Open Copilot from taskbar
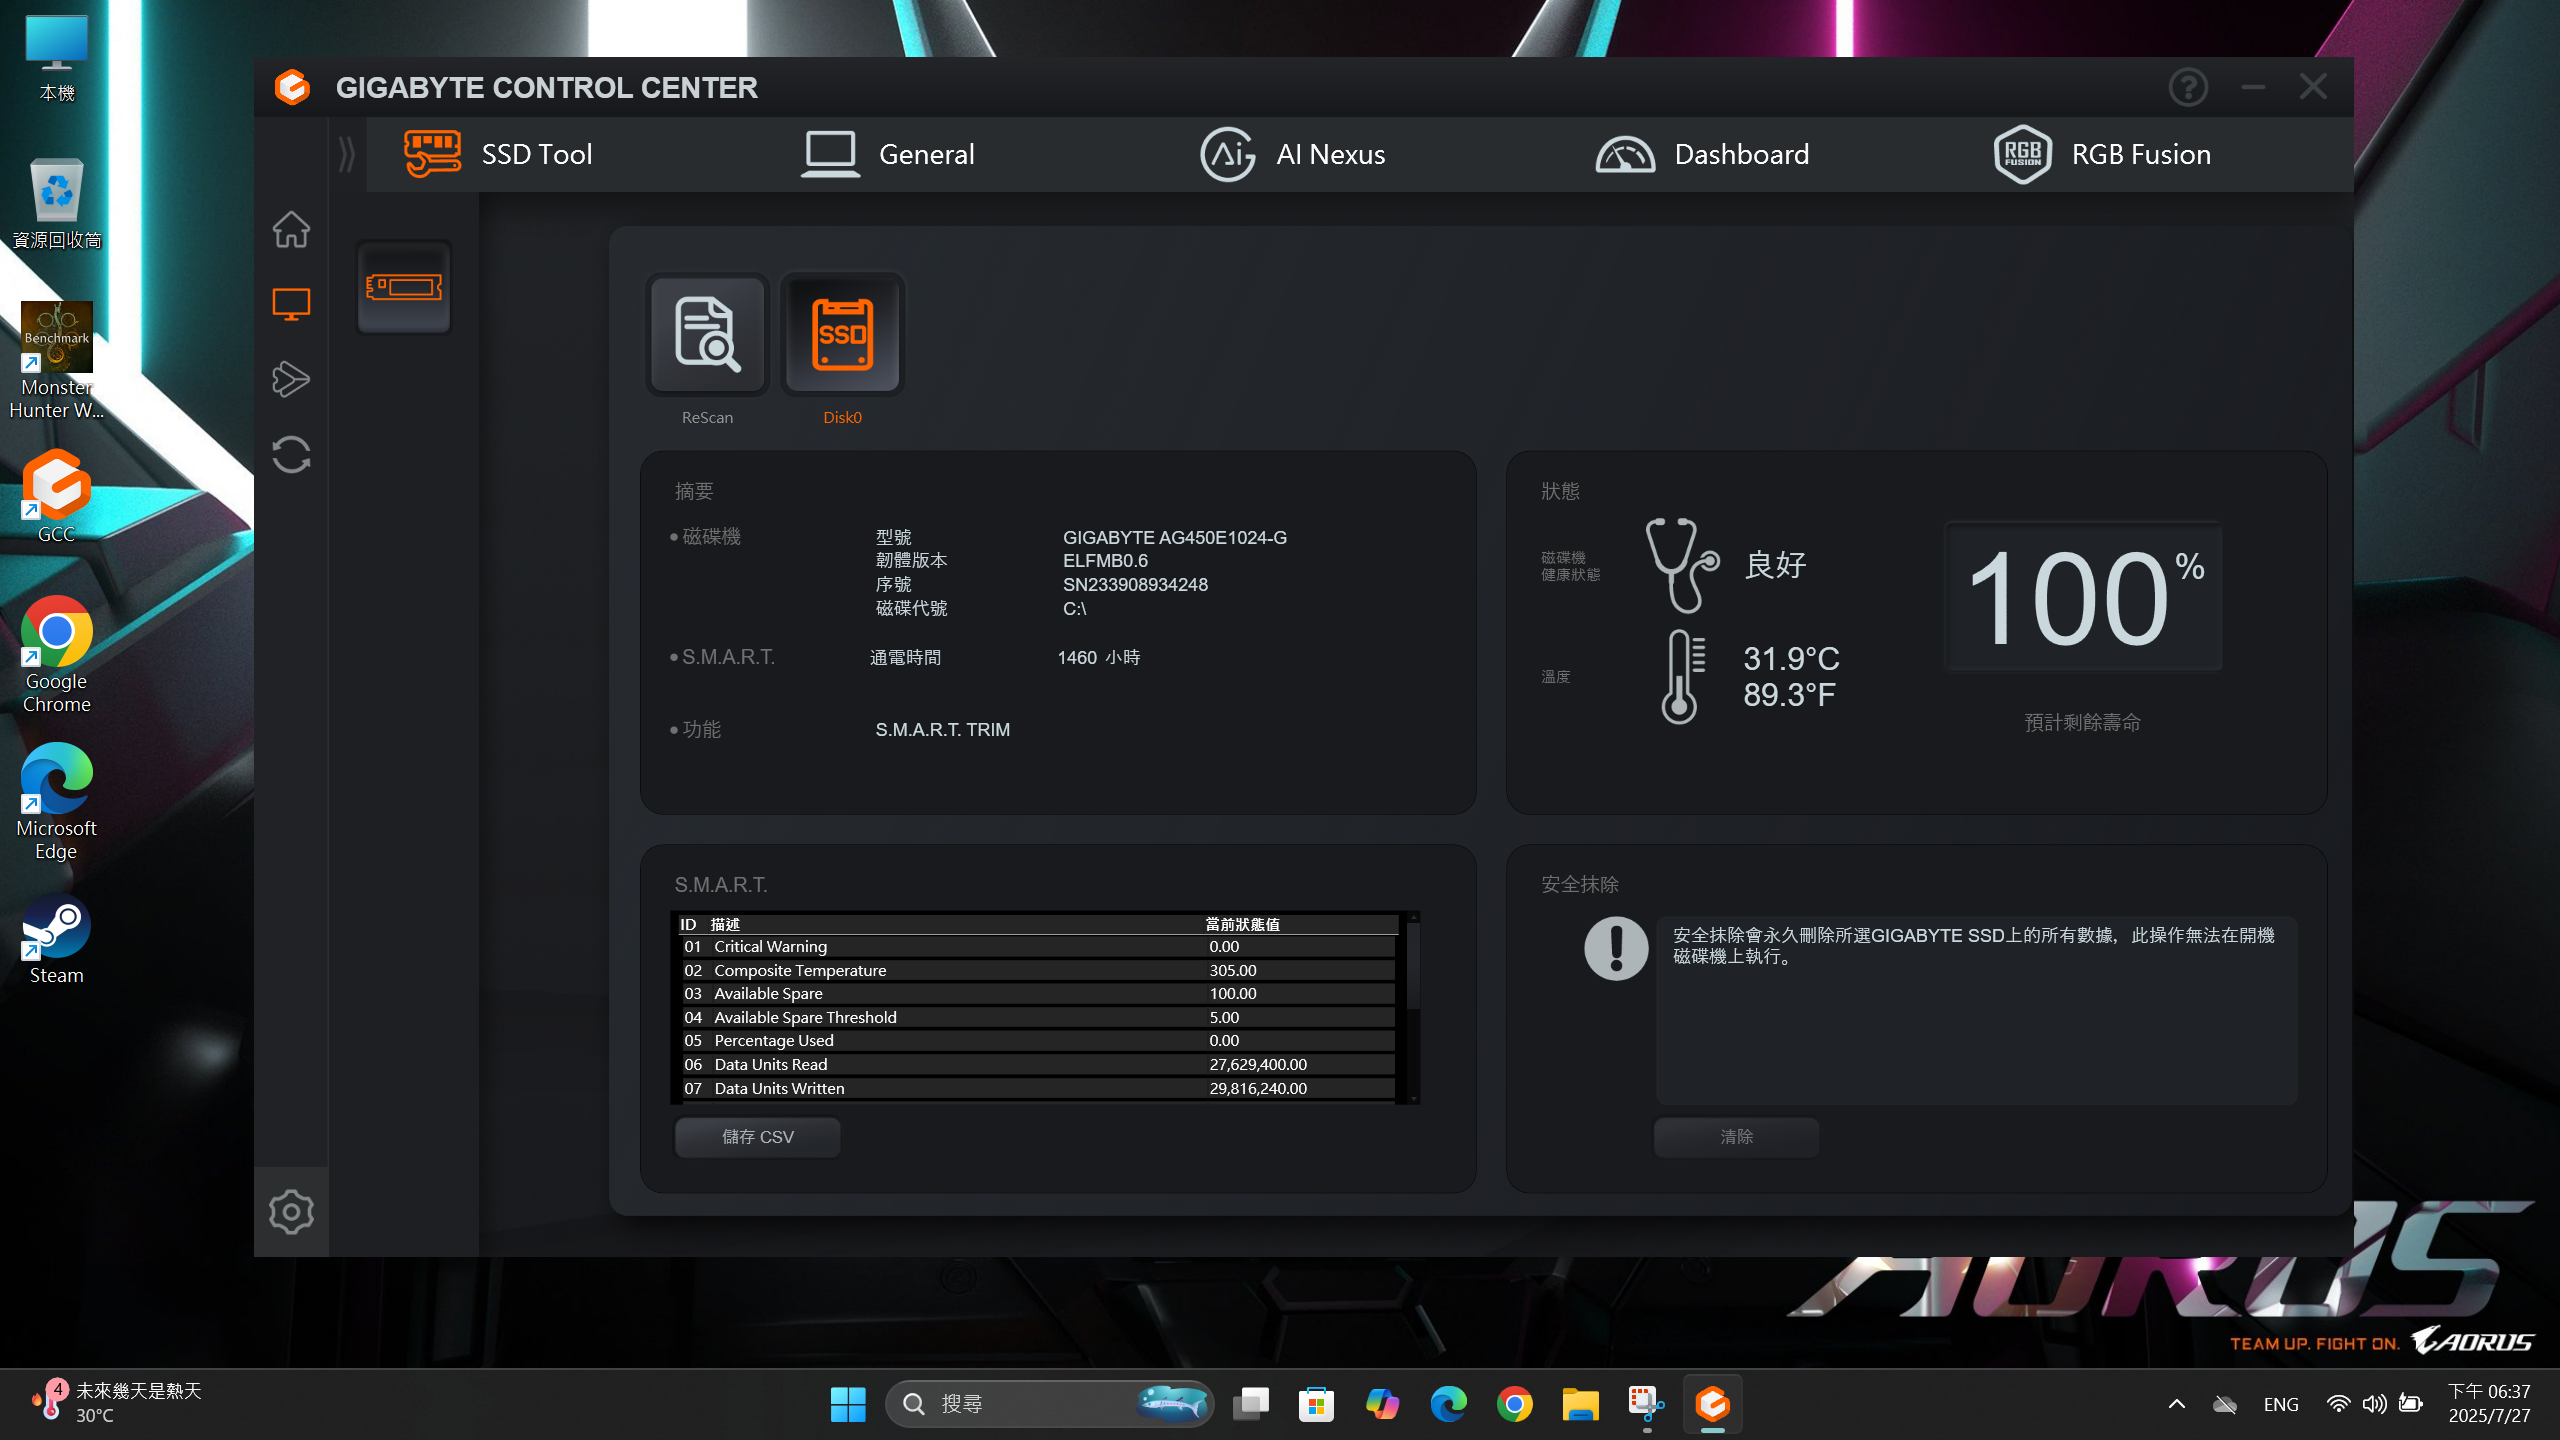The height and width of the screenshot is (1440, 2560). tap(1382, 1404)
